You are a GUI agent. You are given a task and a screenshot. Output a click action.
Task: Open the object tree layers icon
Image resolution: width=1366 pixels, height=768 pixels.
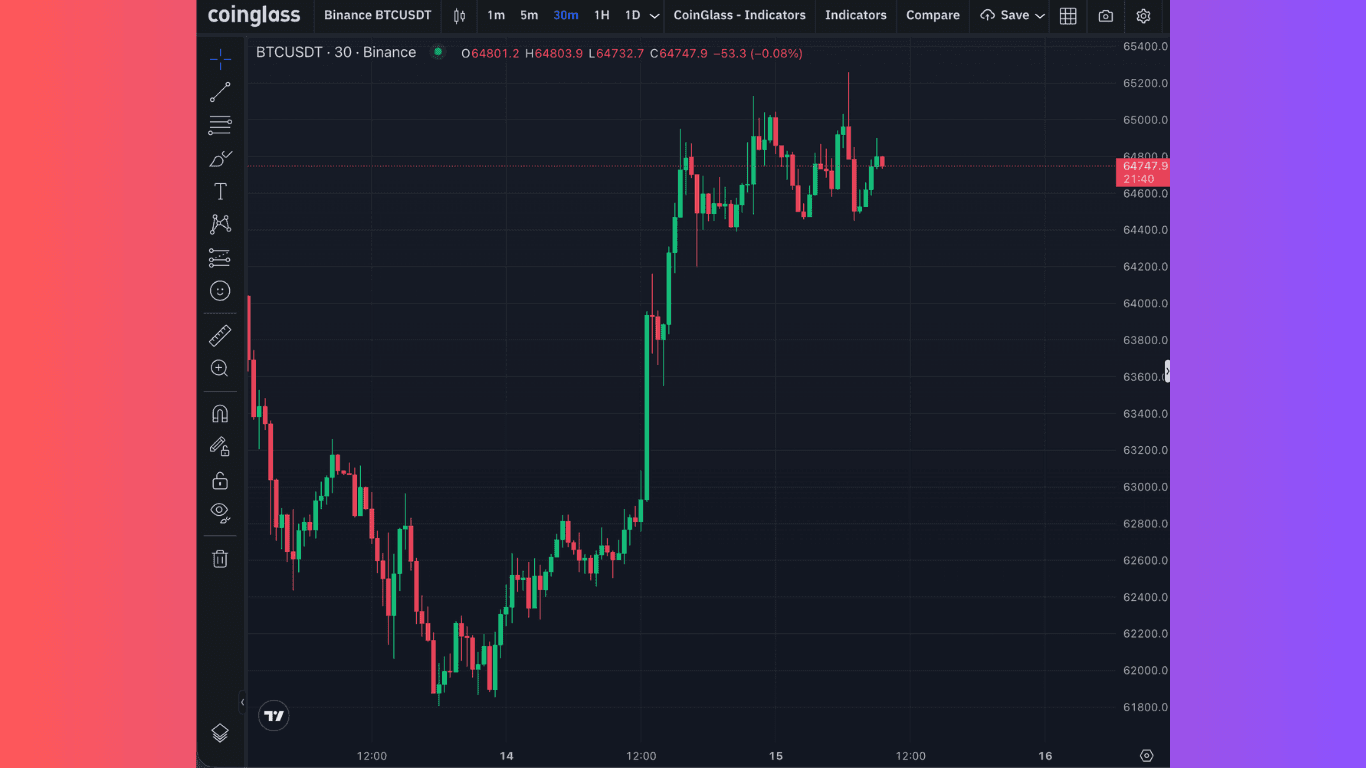point(220,733)
